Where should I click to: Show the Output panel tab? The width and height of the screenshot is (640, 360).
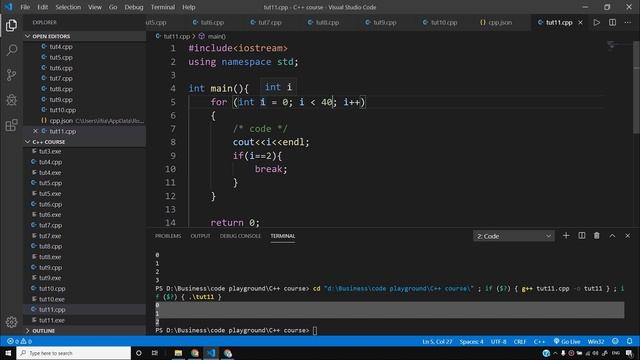tap(200, 236)
